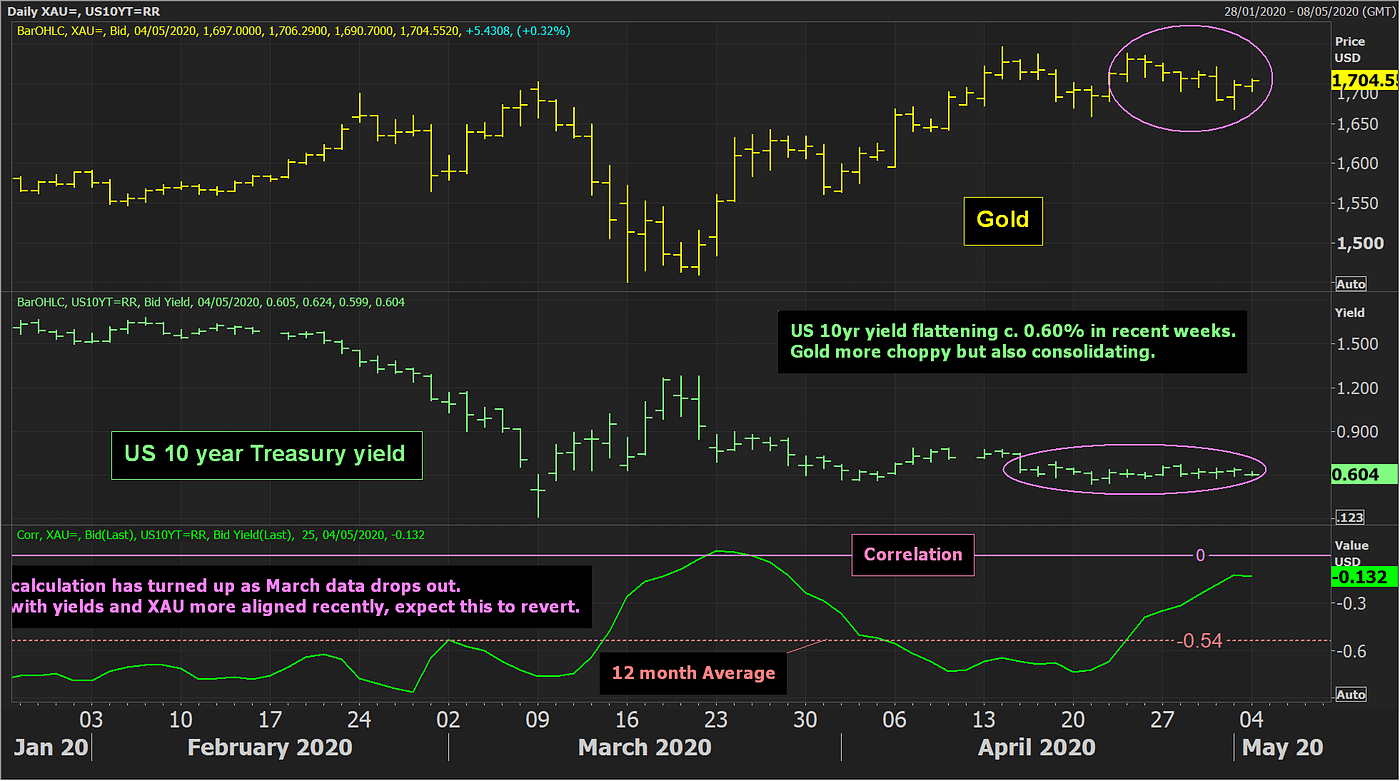The width and height of the screenshot is (1400, 781).
Task: Click the 'February 2020' month label
Action: click(270, 747)
